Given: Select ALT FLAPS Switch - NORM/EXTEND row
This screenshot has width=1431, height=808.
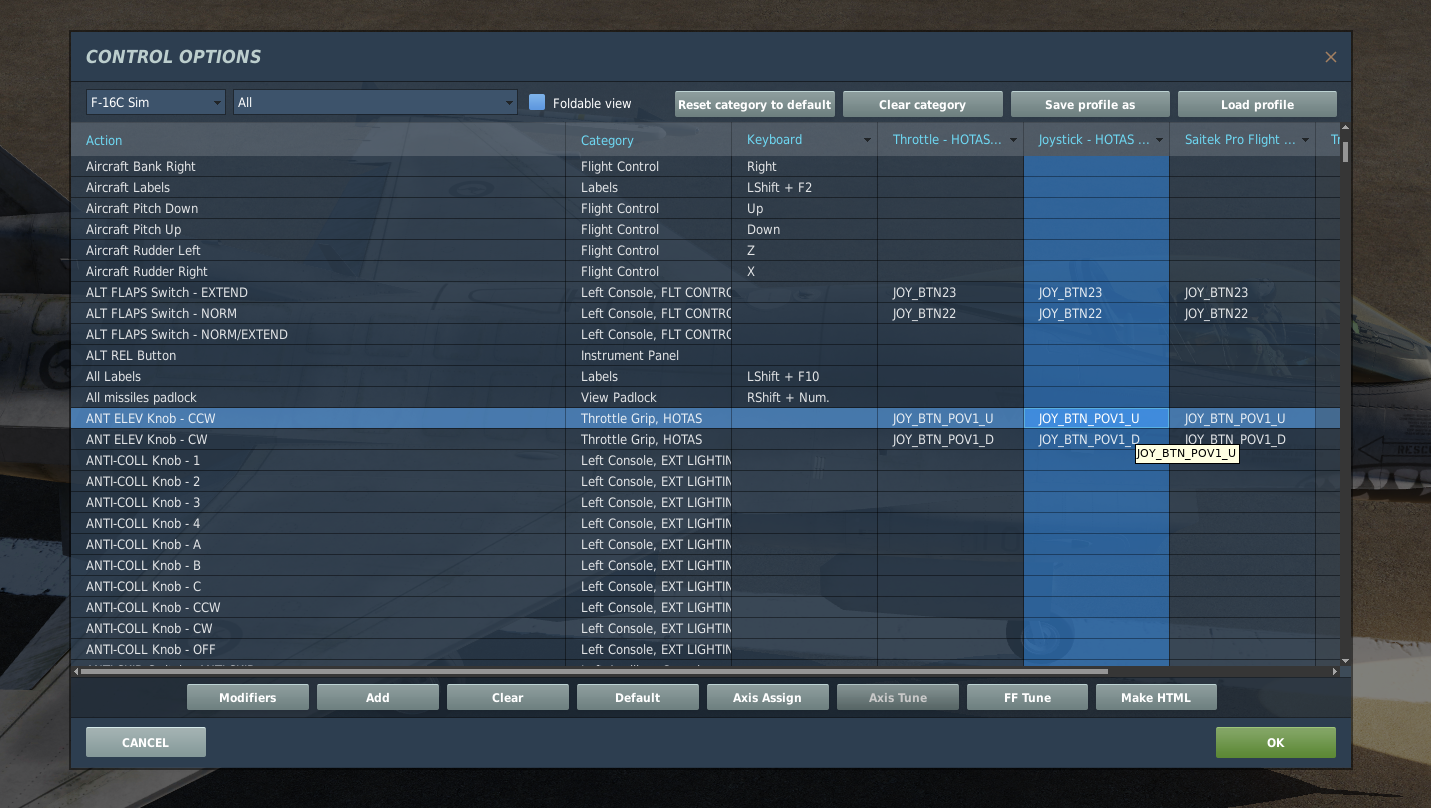Looking at the screenshot, I should [705, 334].
